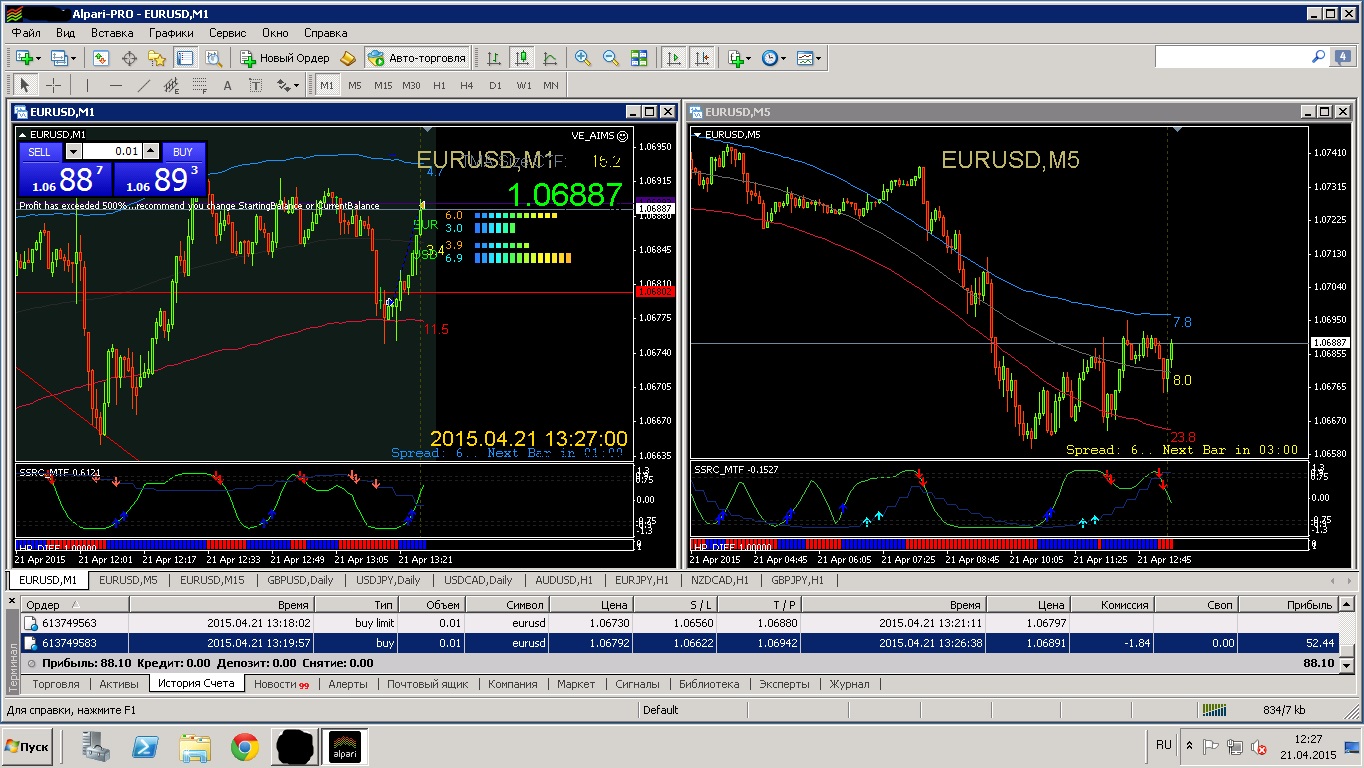Switch chart to bar chart mode

click(493, 58)
